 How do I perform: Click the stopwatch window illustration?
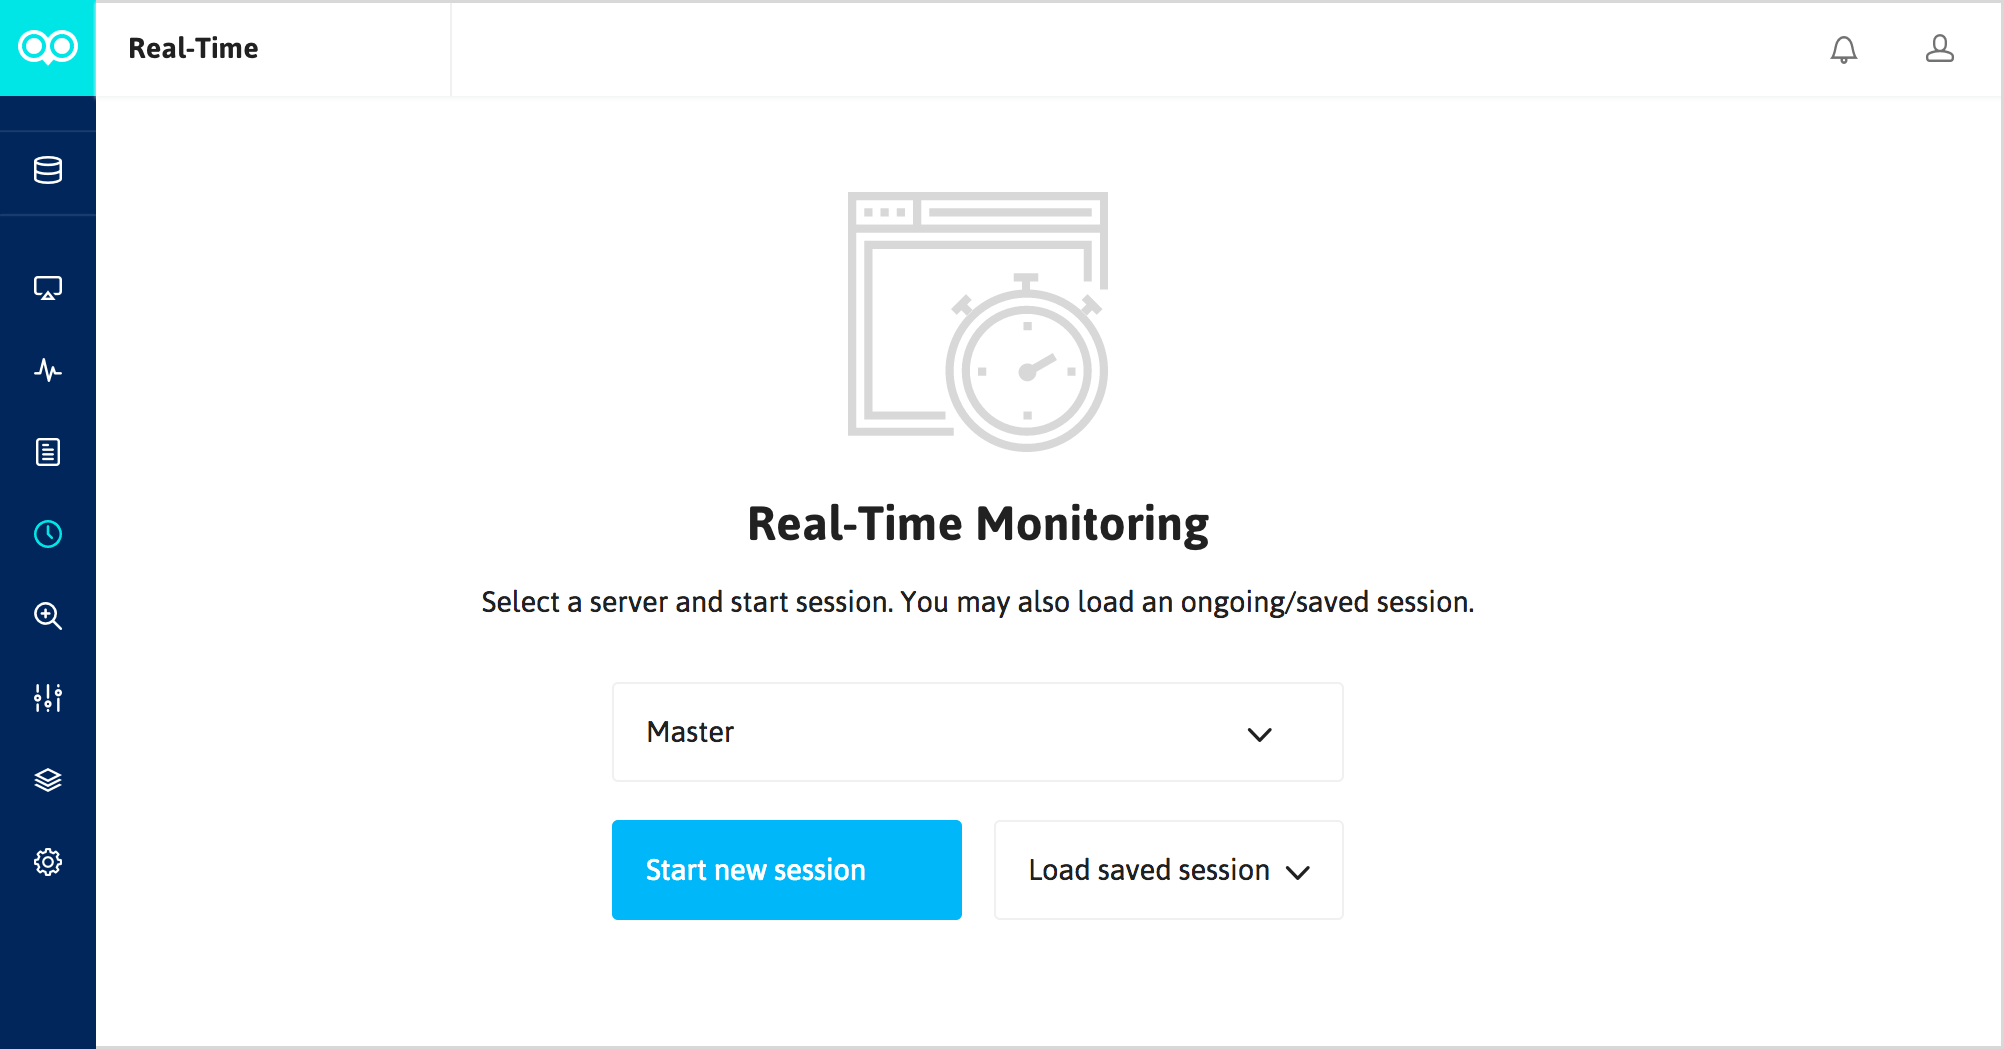tap(978, 320)
